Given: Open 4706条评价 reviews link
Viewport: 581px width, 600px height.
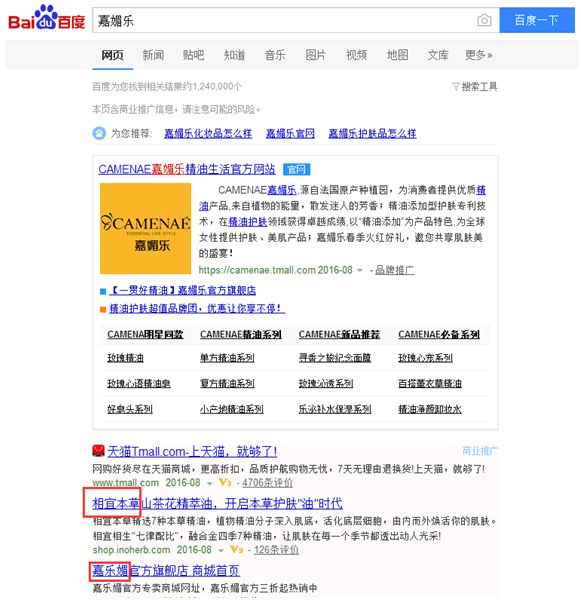Looking at the screenshot, I should pos(267,483).
